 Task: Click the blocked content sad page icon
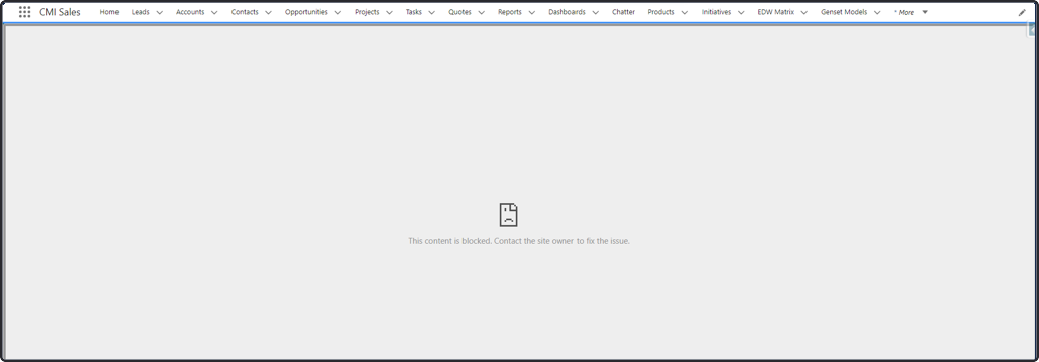click(508, 215)
